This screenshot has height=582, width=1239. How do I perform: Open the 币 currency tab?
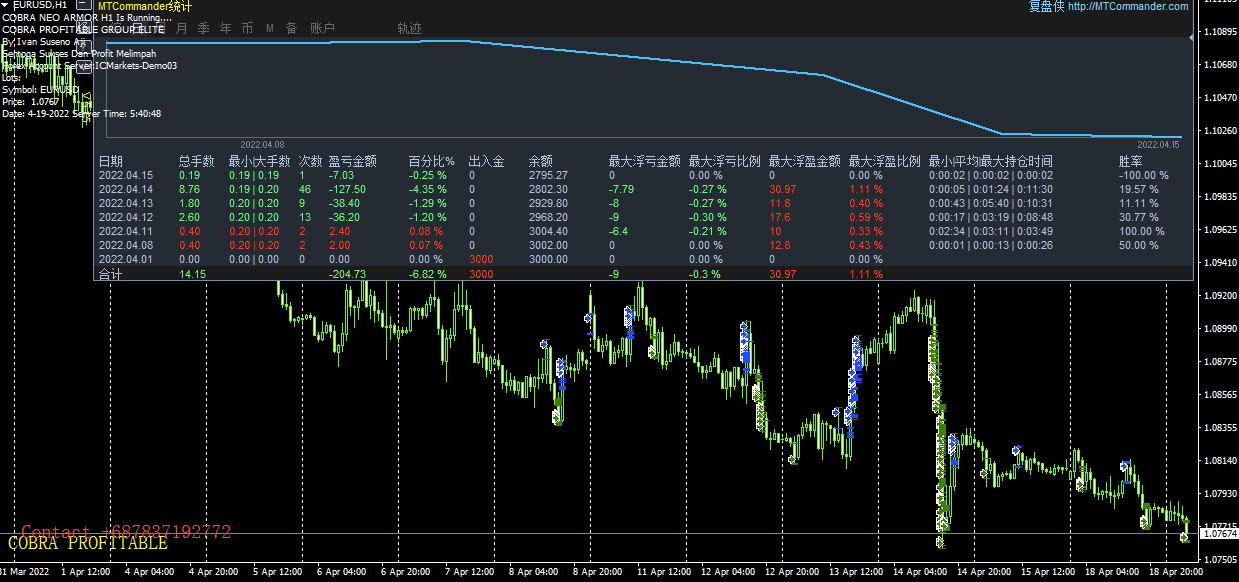(248, 29)
